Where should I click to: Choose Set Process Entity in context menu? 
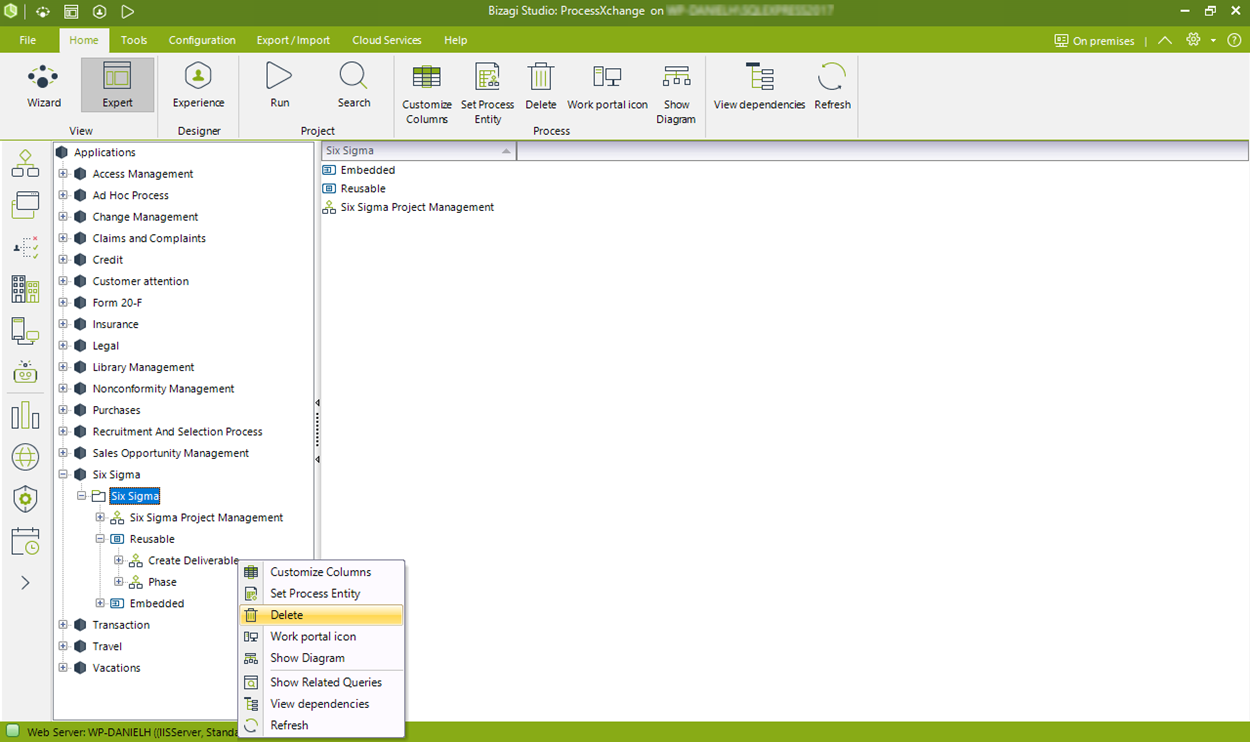tap(321, 594)
